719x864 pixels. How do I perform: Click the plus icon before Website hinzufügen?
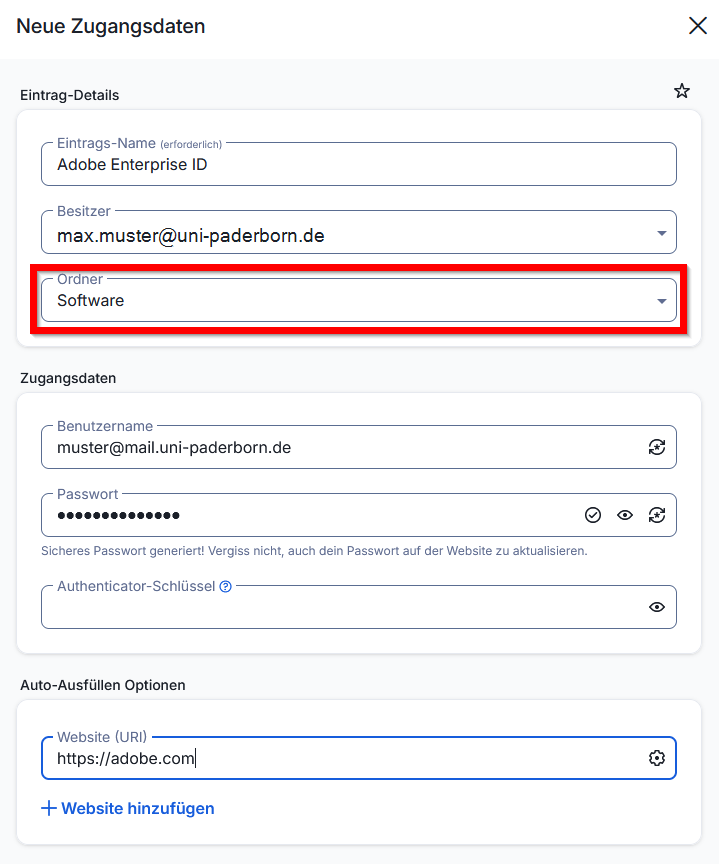48,808
